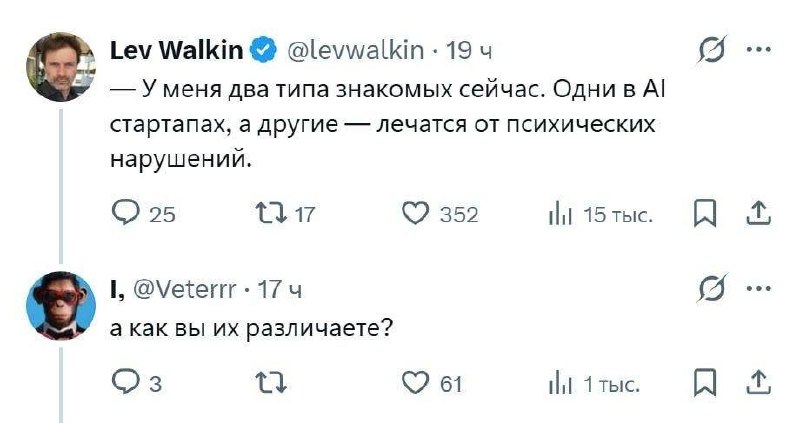Repost the Veterrr reply
The image size is (800, 423).
(271, 383)
